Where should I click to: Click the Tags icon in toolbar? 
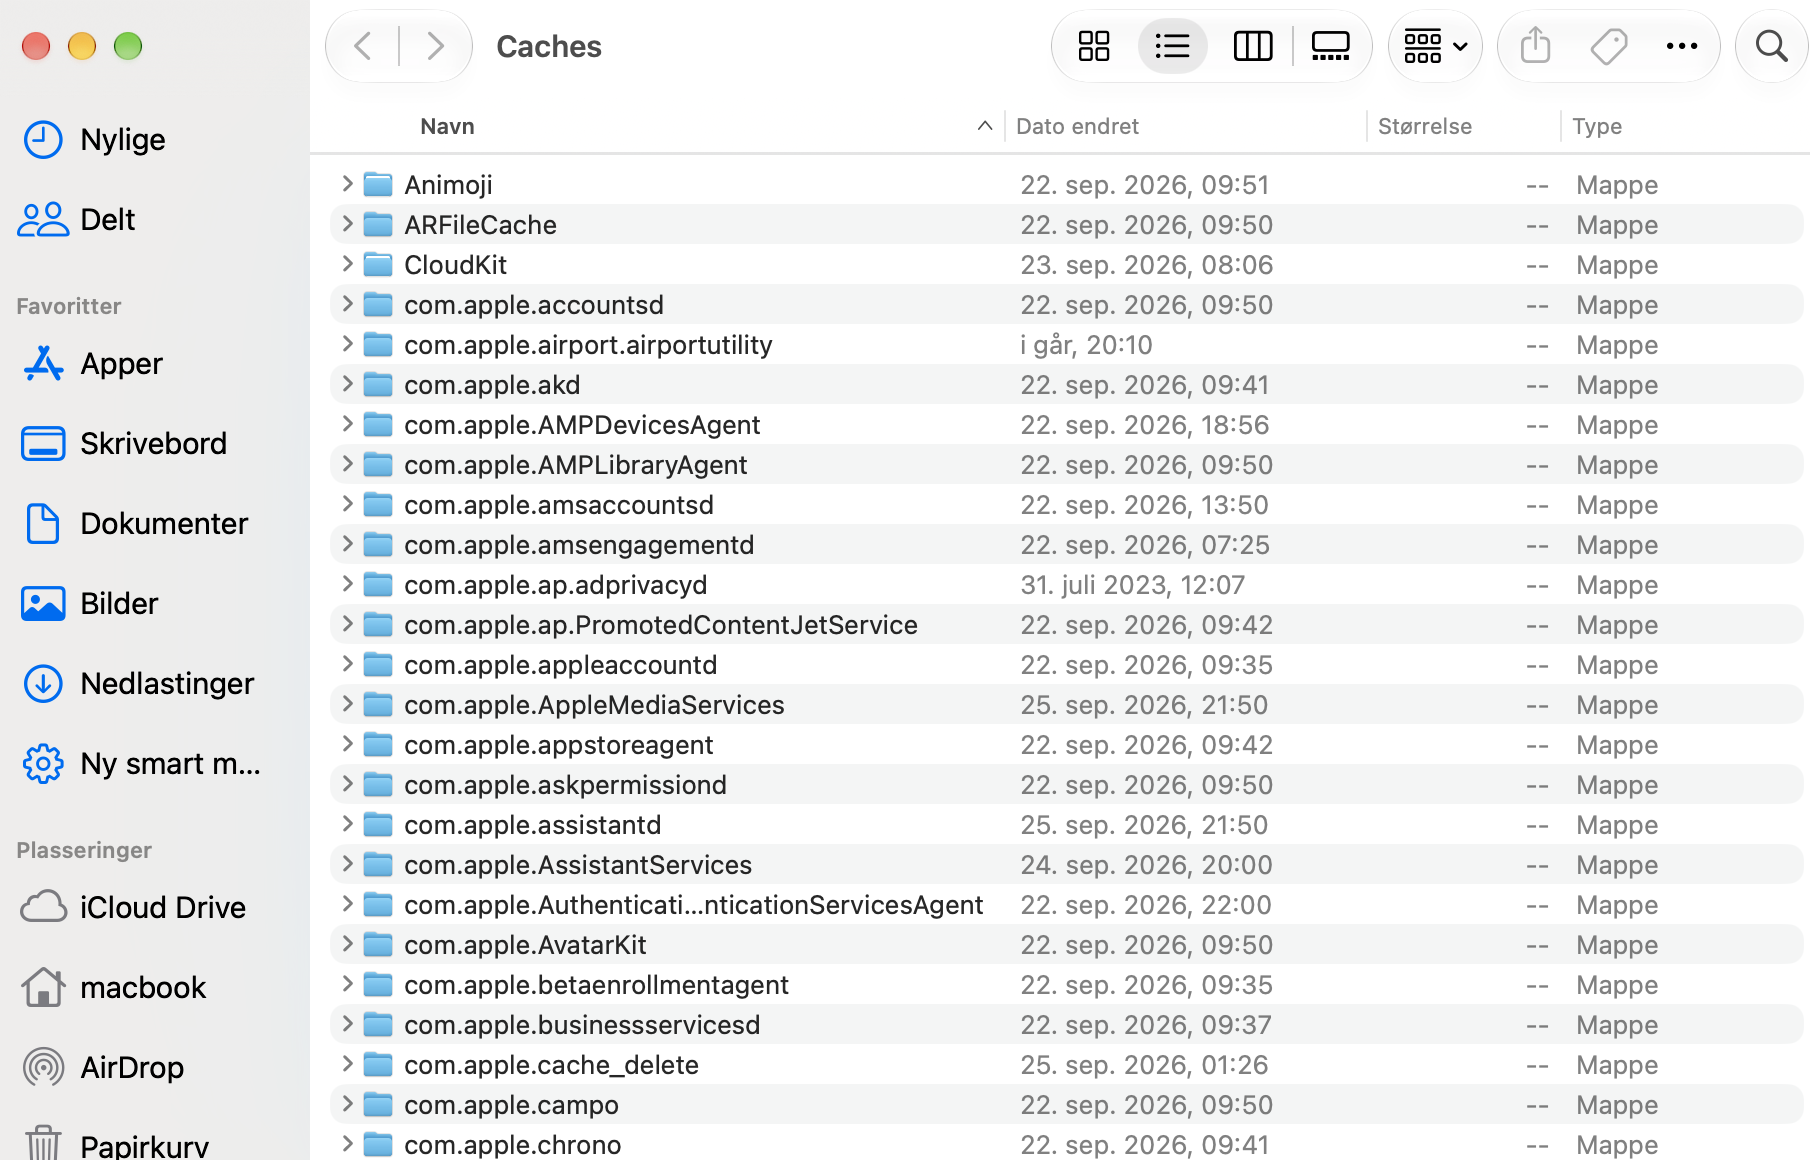(1608, 46)
